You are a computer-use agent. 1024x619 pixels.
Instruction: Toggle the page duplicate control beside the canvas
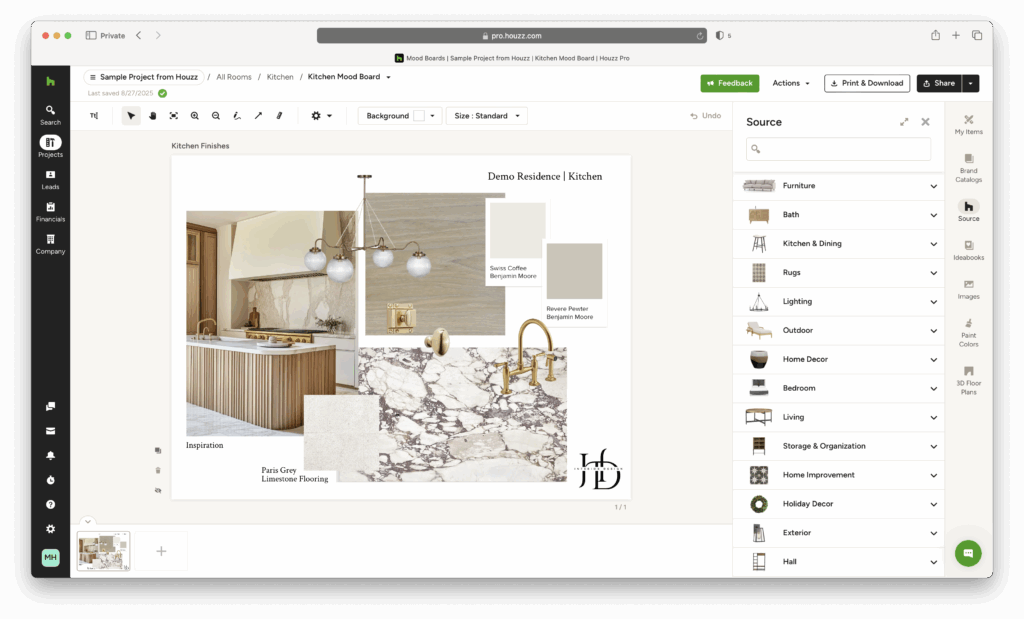pyautogui.click(x=157, y=450)
